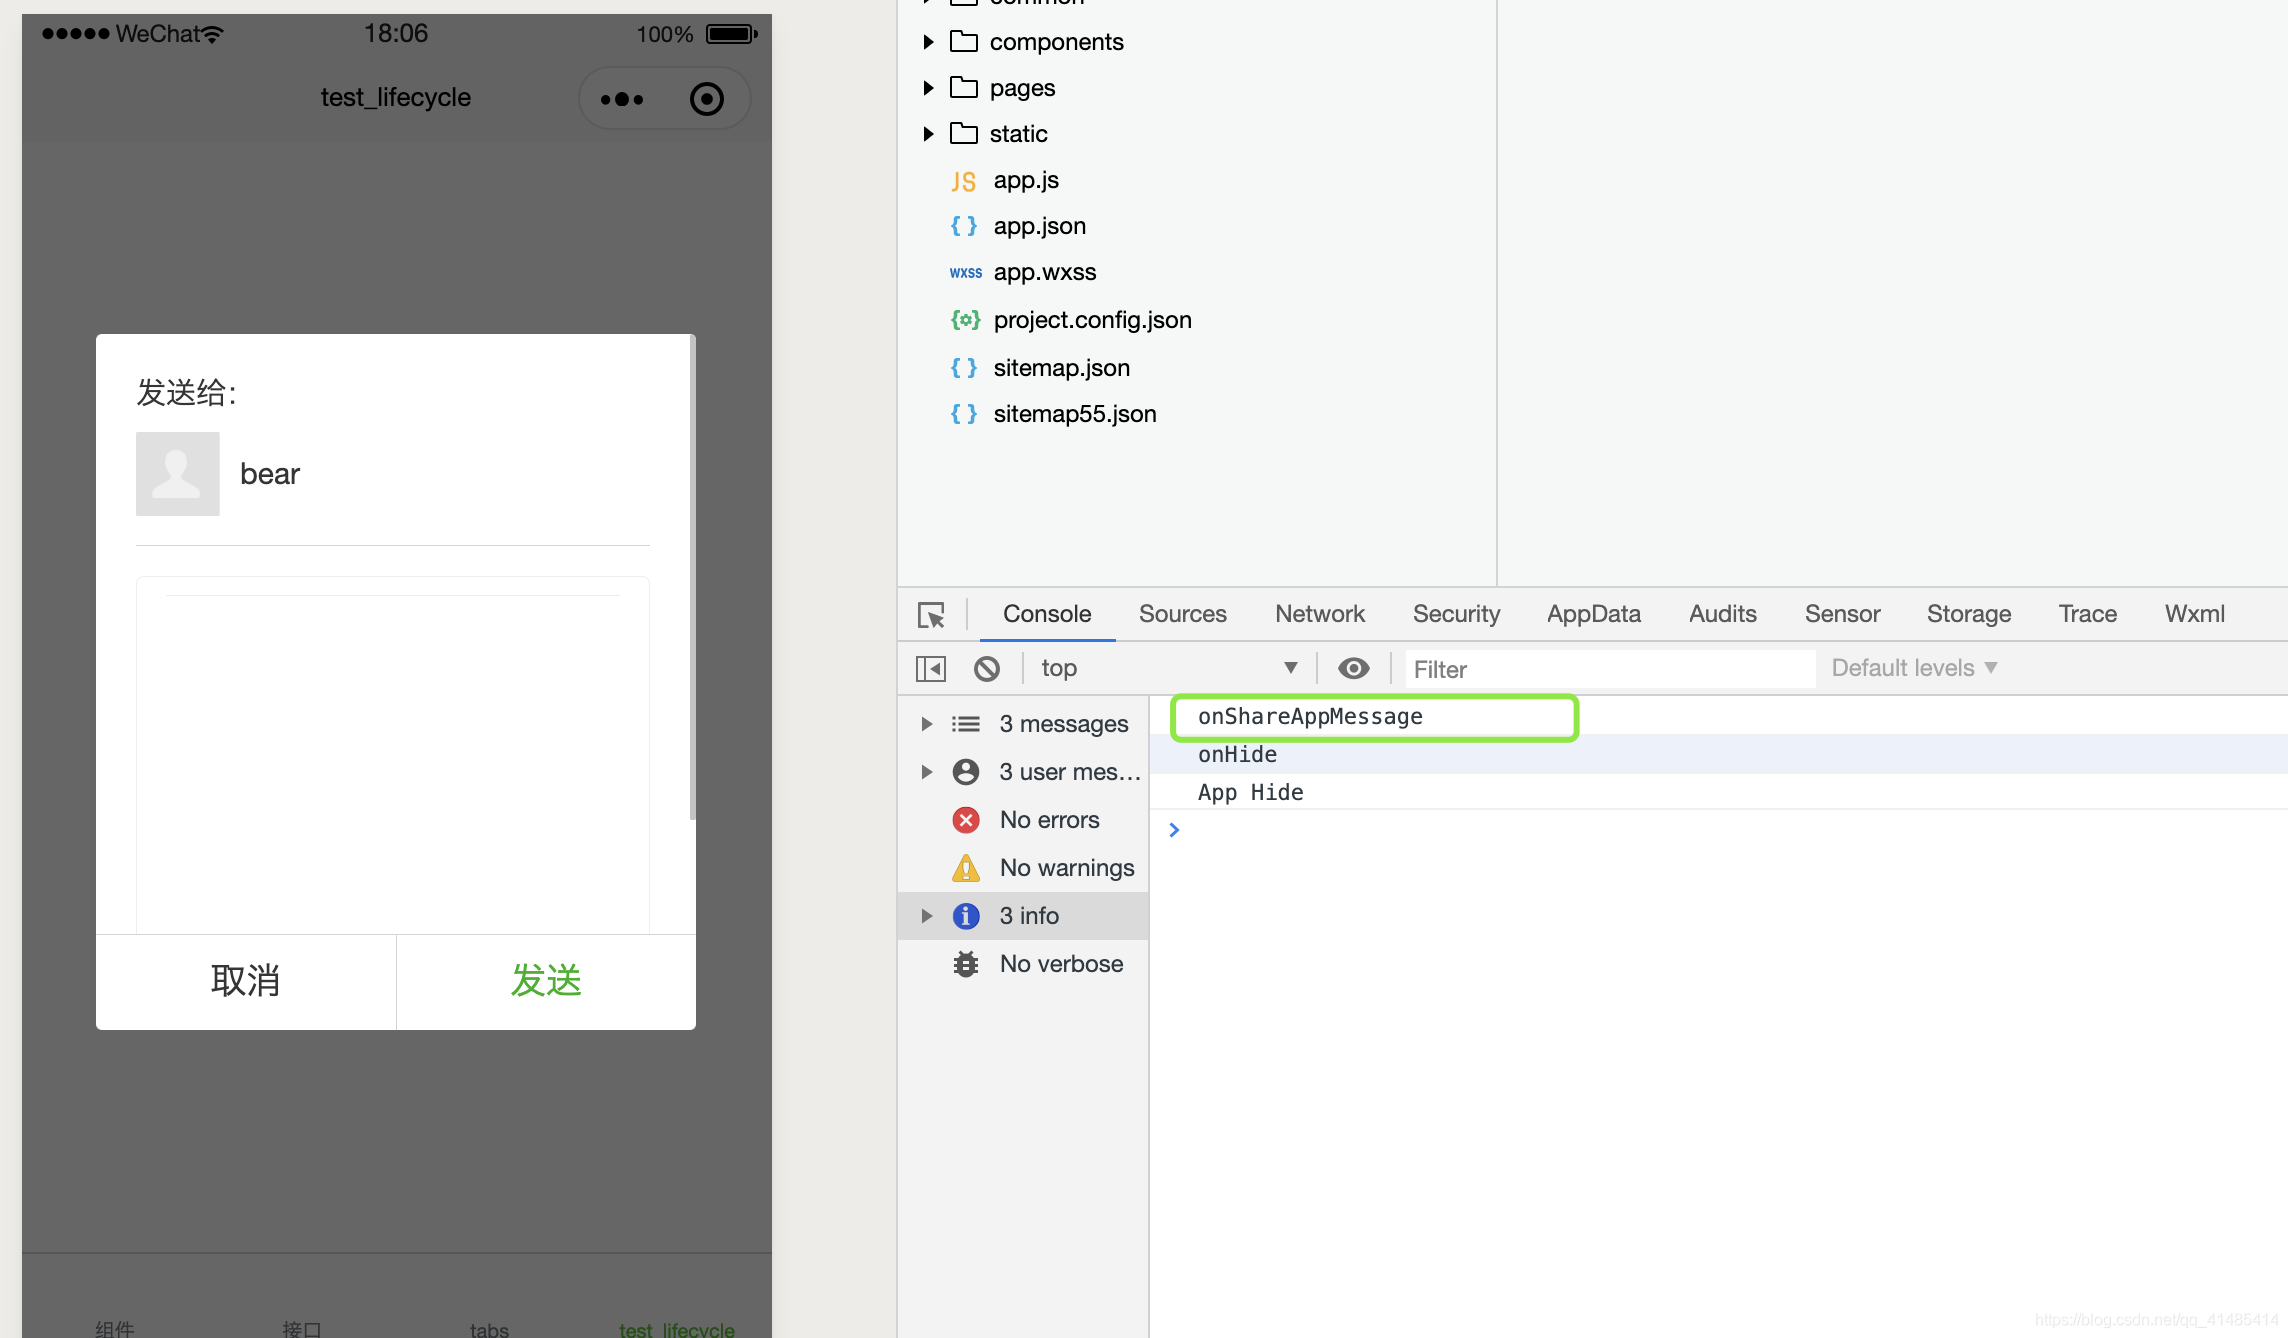
Task: Click the clear console icon
Action: click(989, 667)
